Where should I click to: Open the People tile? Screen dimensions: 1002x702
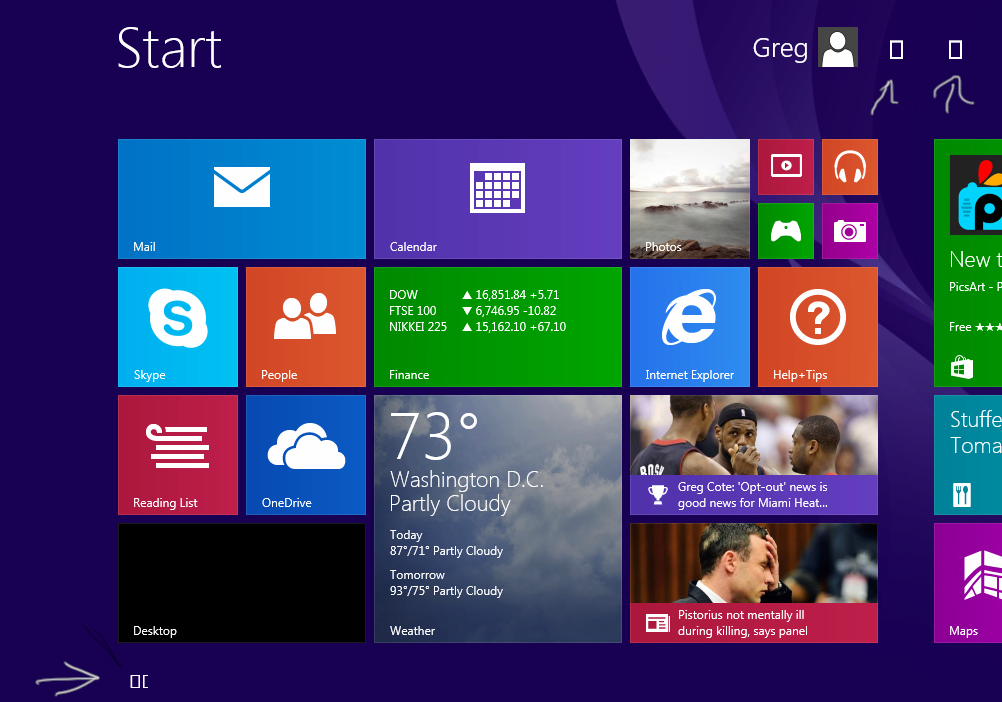point(305,326)
